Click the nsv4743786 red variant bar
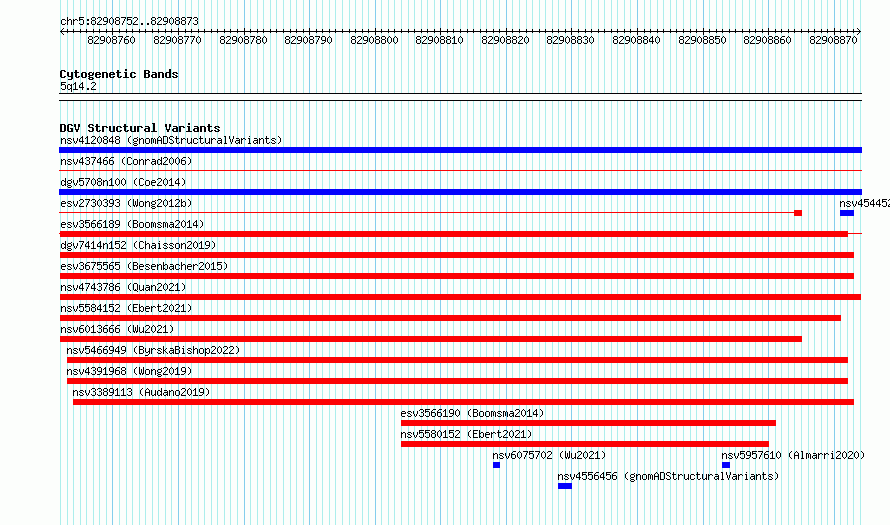890x525 pixels. [x=460, y=297]
